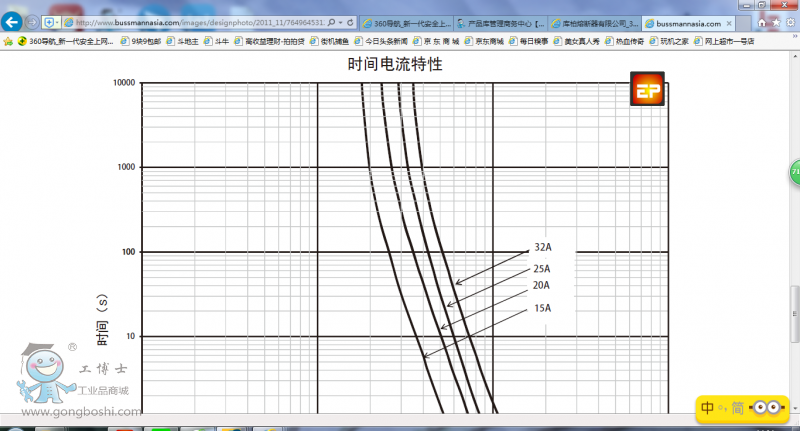Toggle the 简 simplified character button
Image resolution: width=800 pixels, height=431 pixels.
737,408
